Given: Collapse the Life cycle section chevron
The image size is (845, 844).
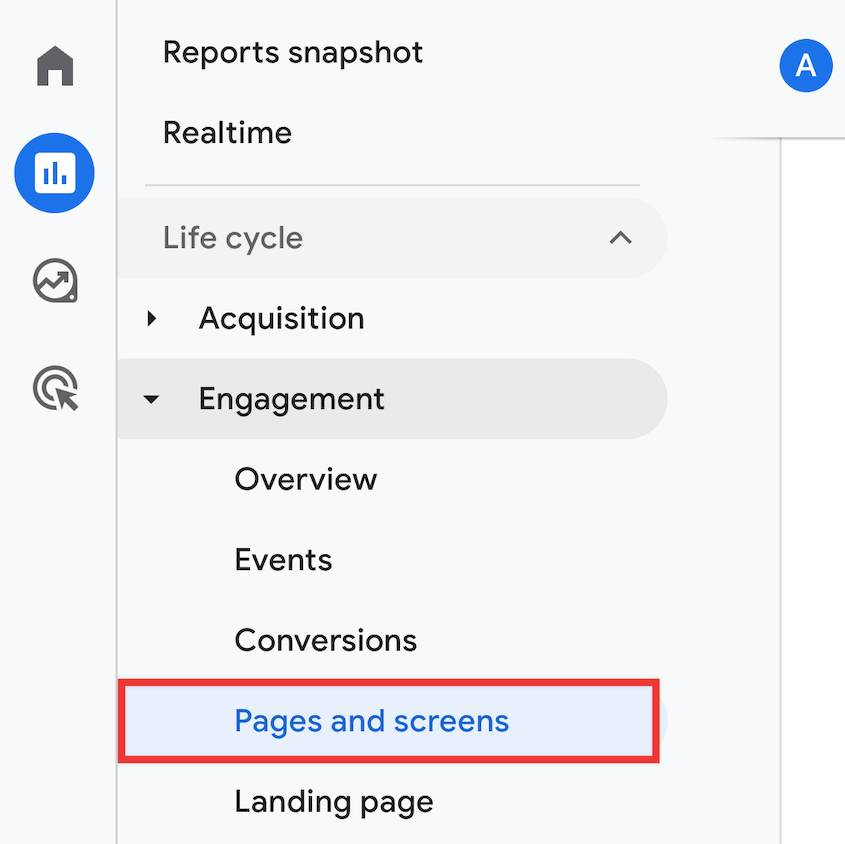Looking at the screenshot, I should pyautogui.click(x=620, y=238).
